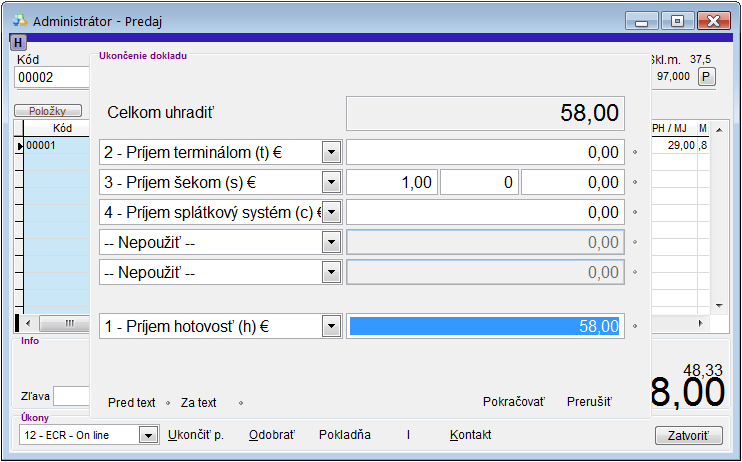The width and height of the screenshot is (742, 462).
Task: Click the H icon below title bar
Action: (19, 43)
